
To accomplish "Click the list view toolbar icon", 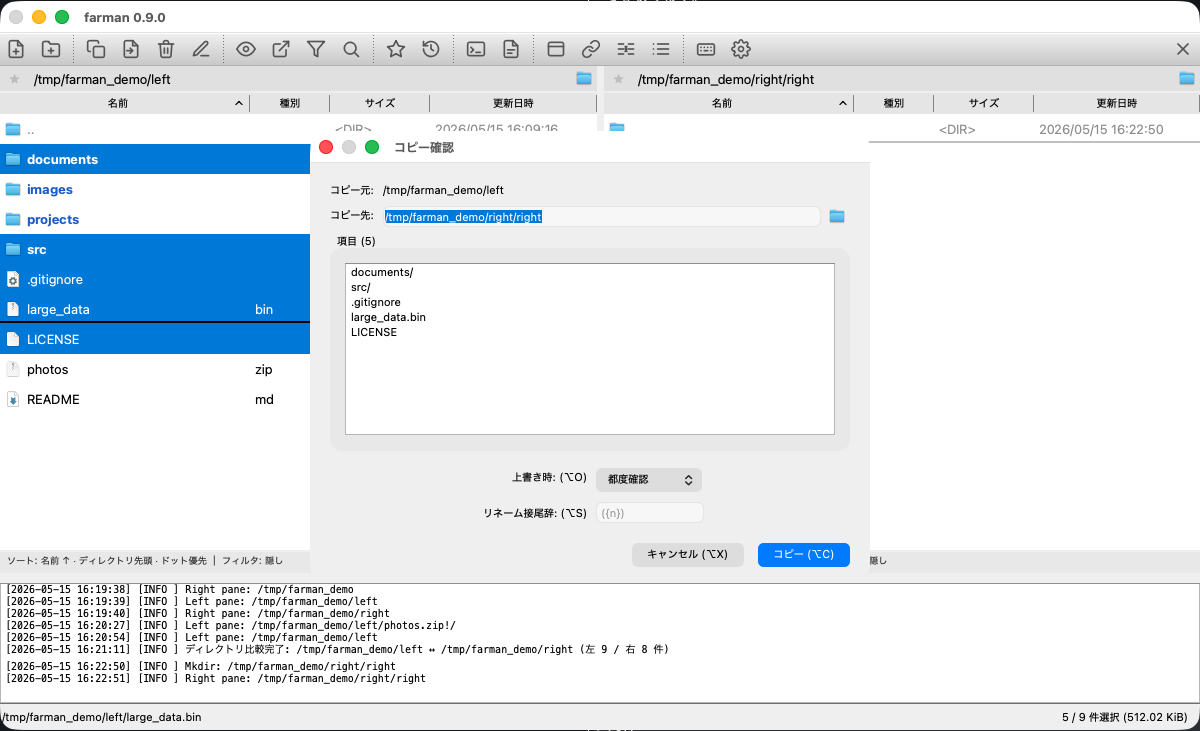I will pos(661,48).
